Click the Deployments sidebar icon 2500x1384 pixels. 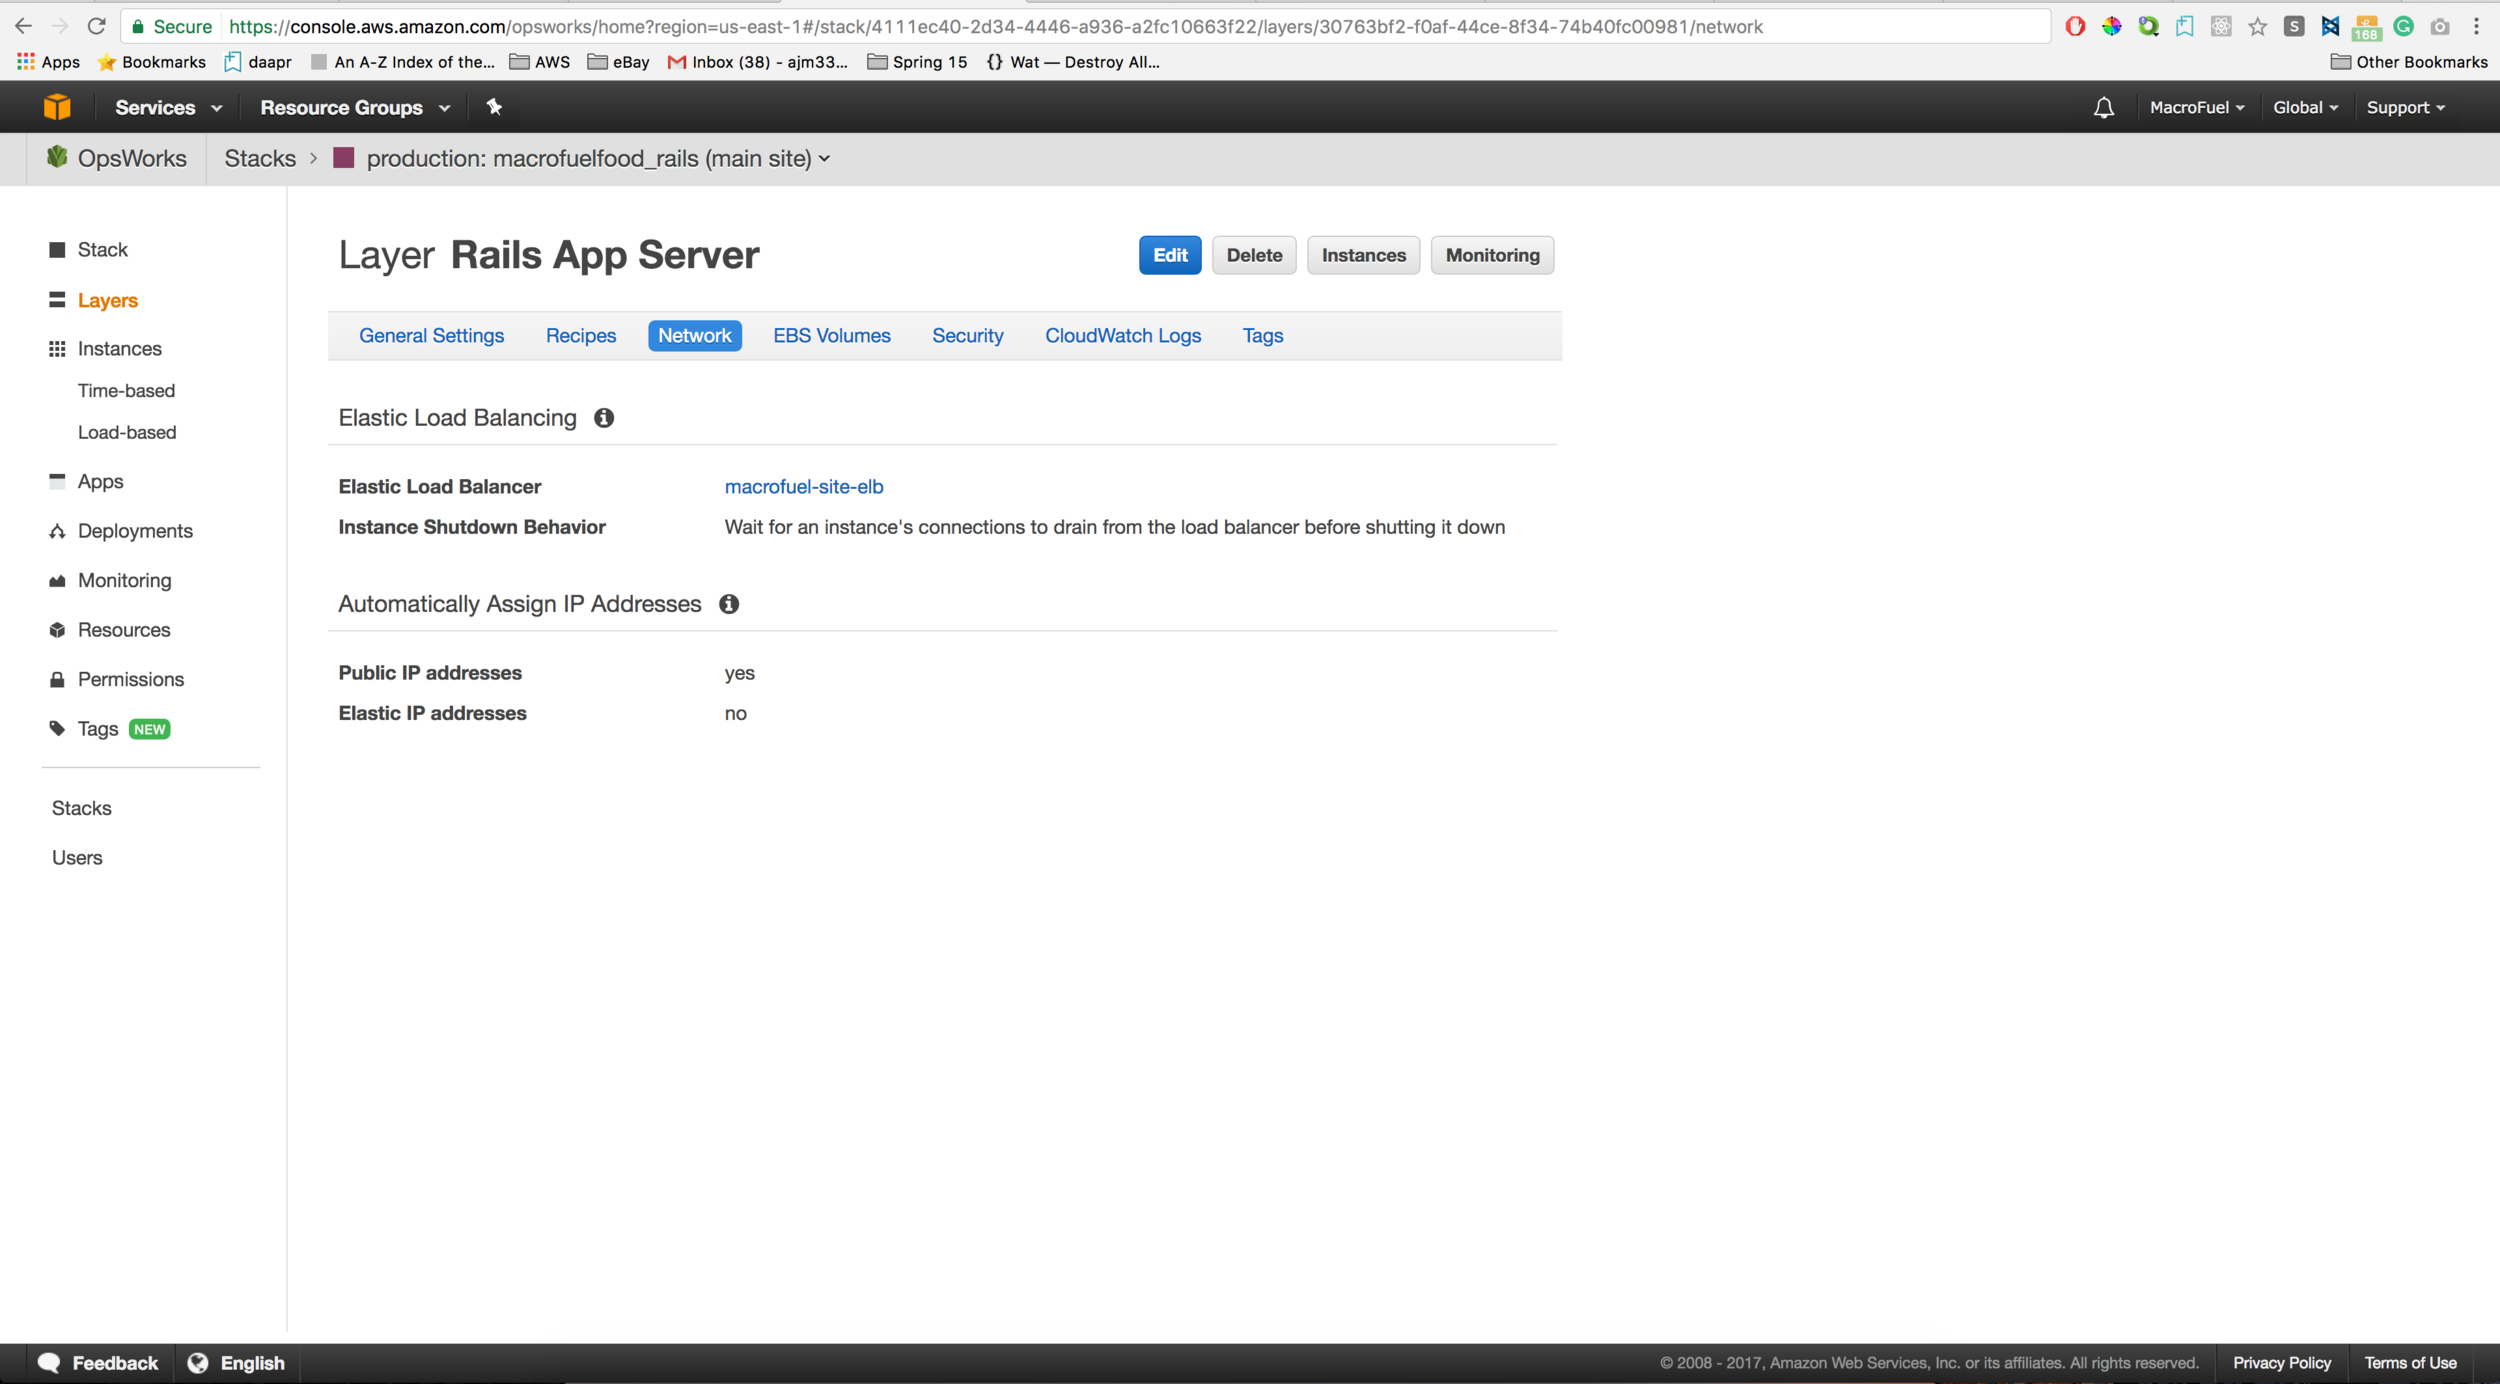tap(58, 530)
